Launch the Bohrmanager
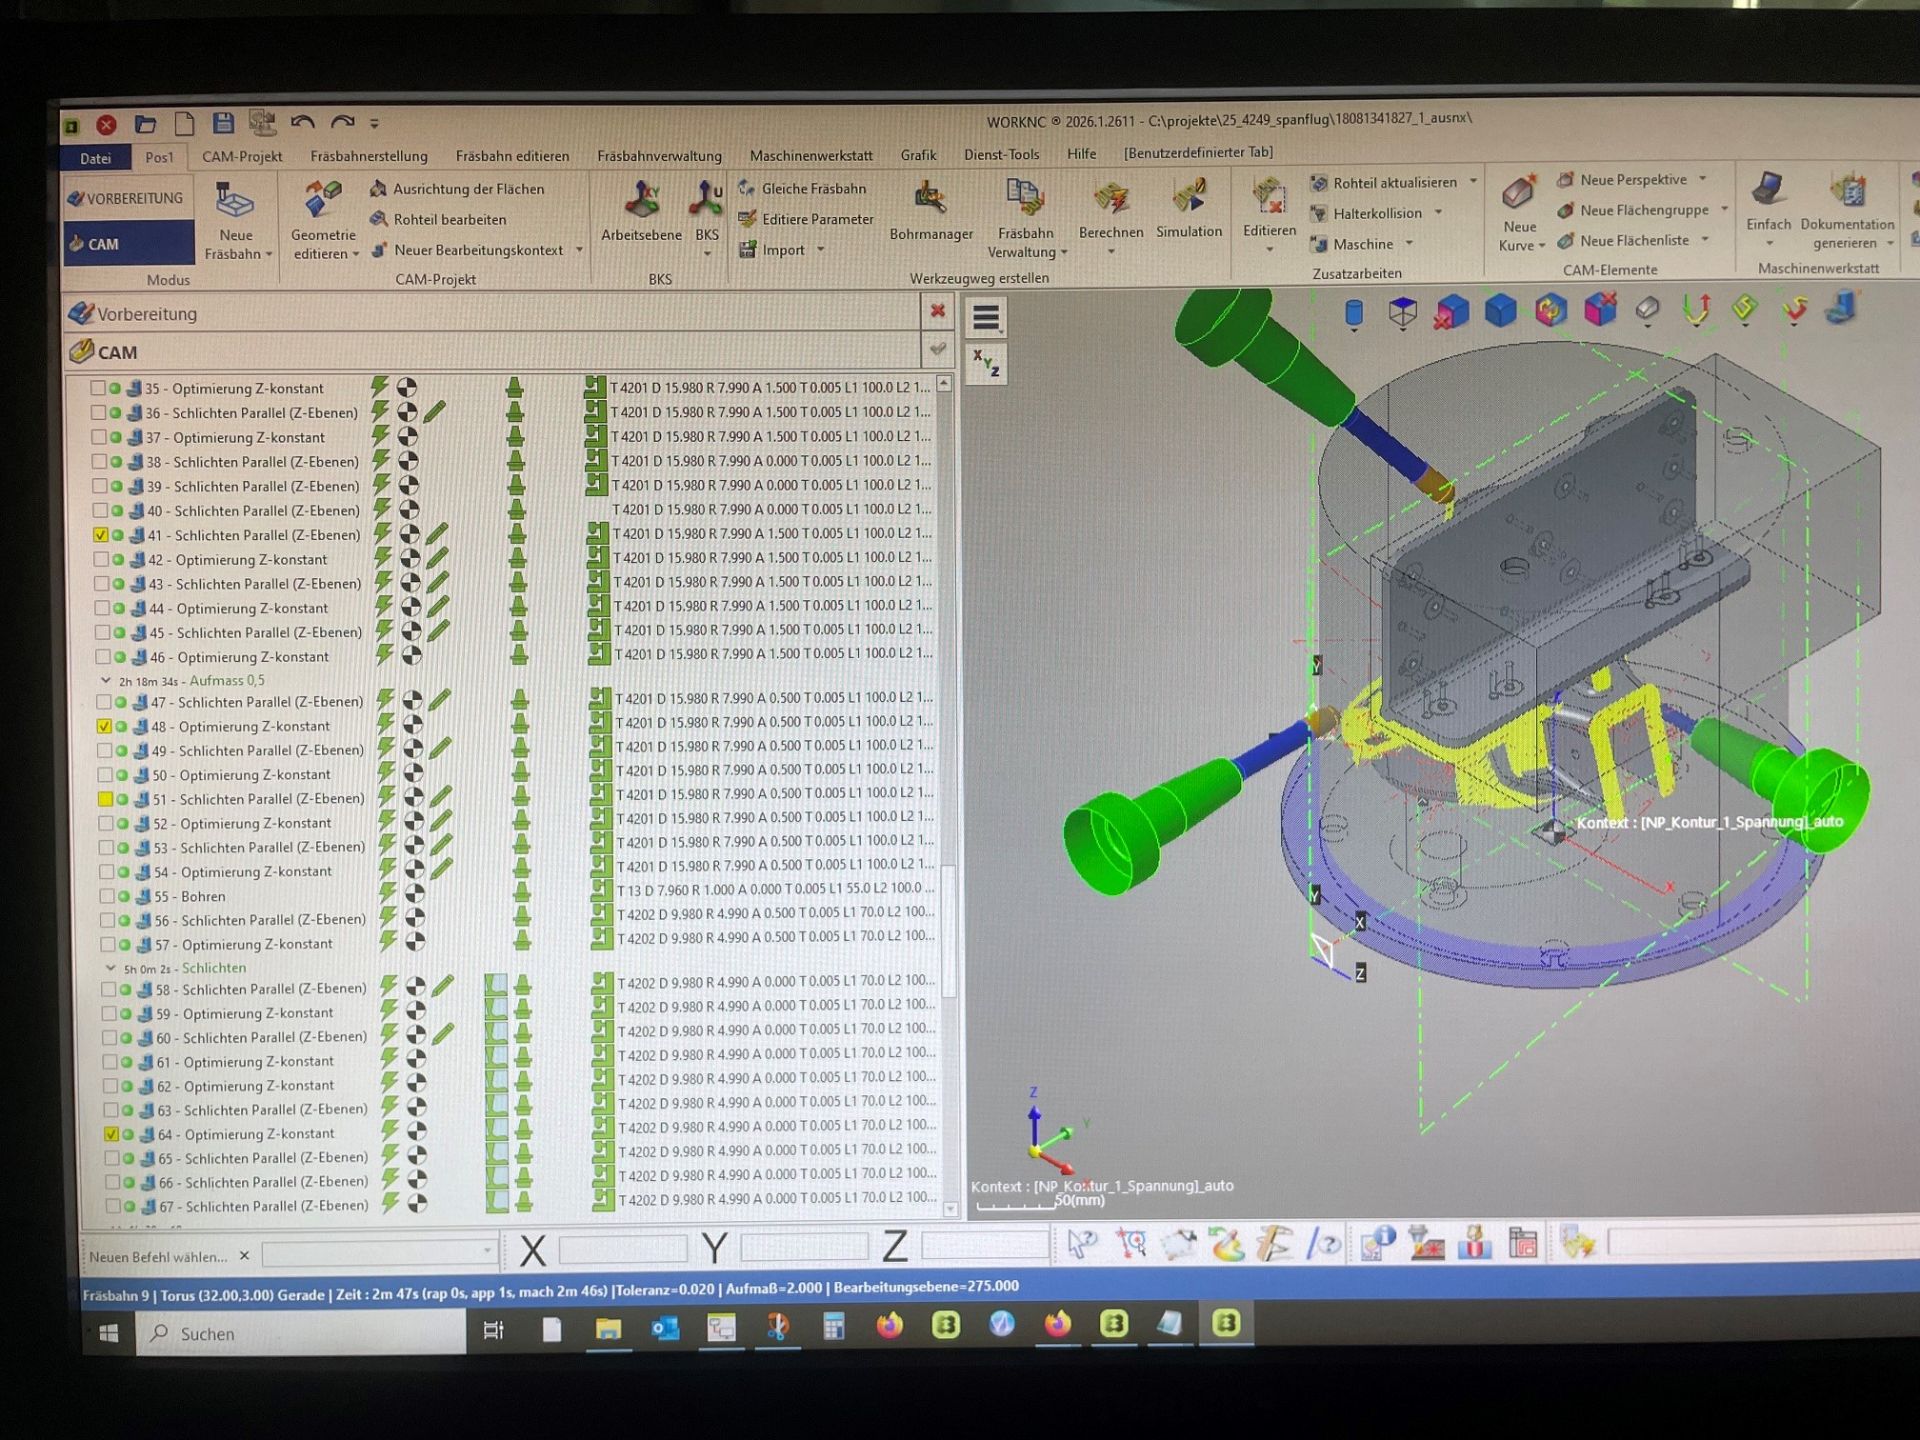The width and height of the screenshot is (1920, 1440). [x=931, y=211]
